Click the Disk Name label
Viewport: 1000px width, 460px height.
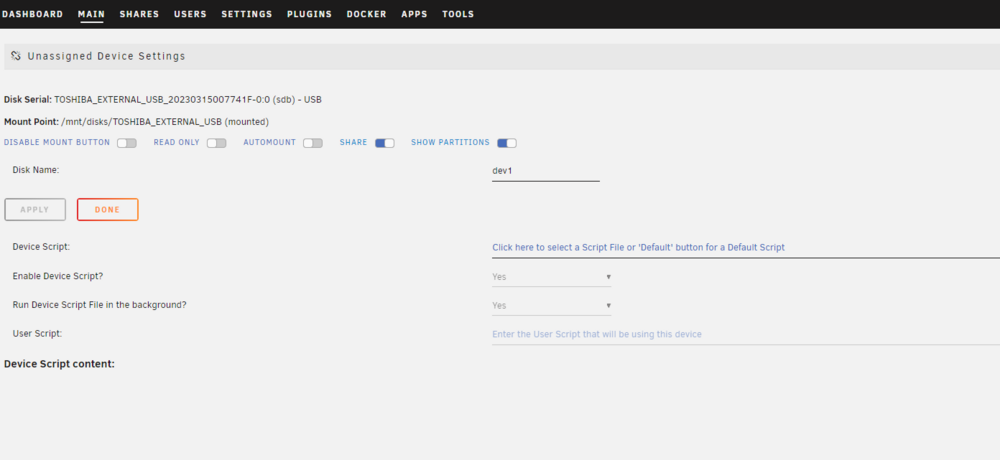(36, 170)
